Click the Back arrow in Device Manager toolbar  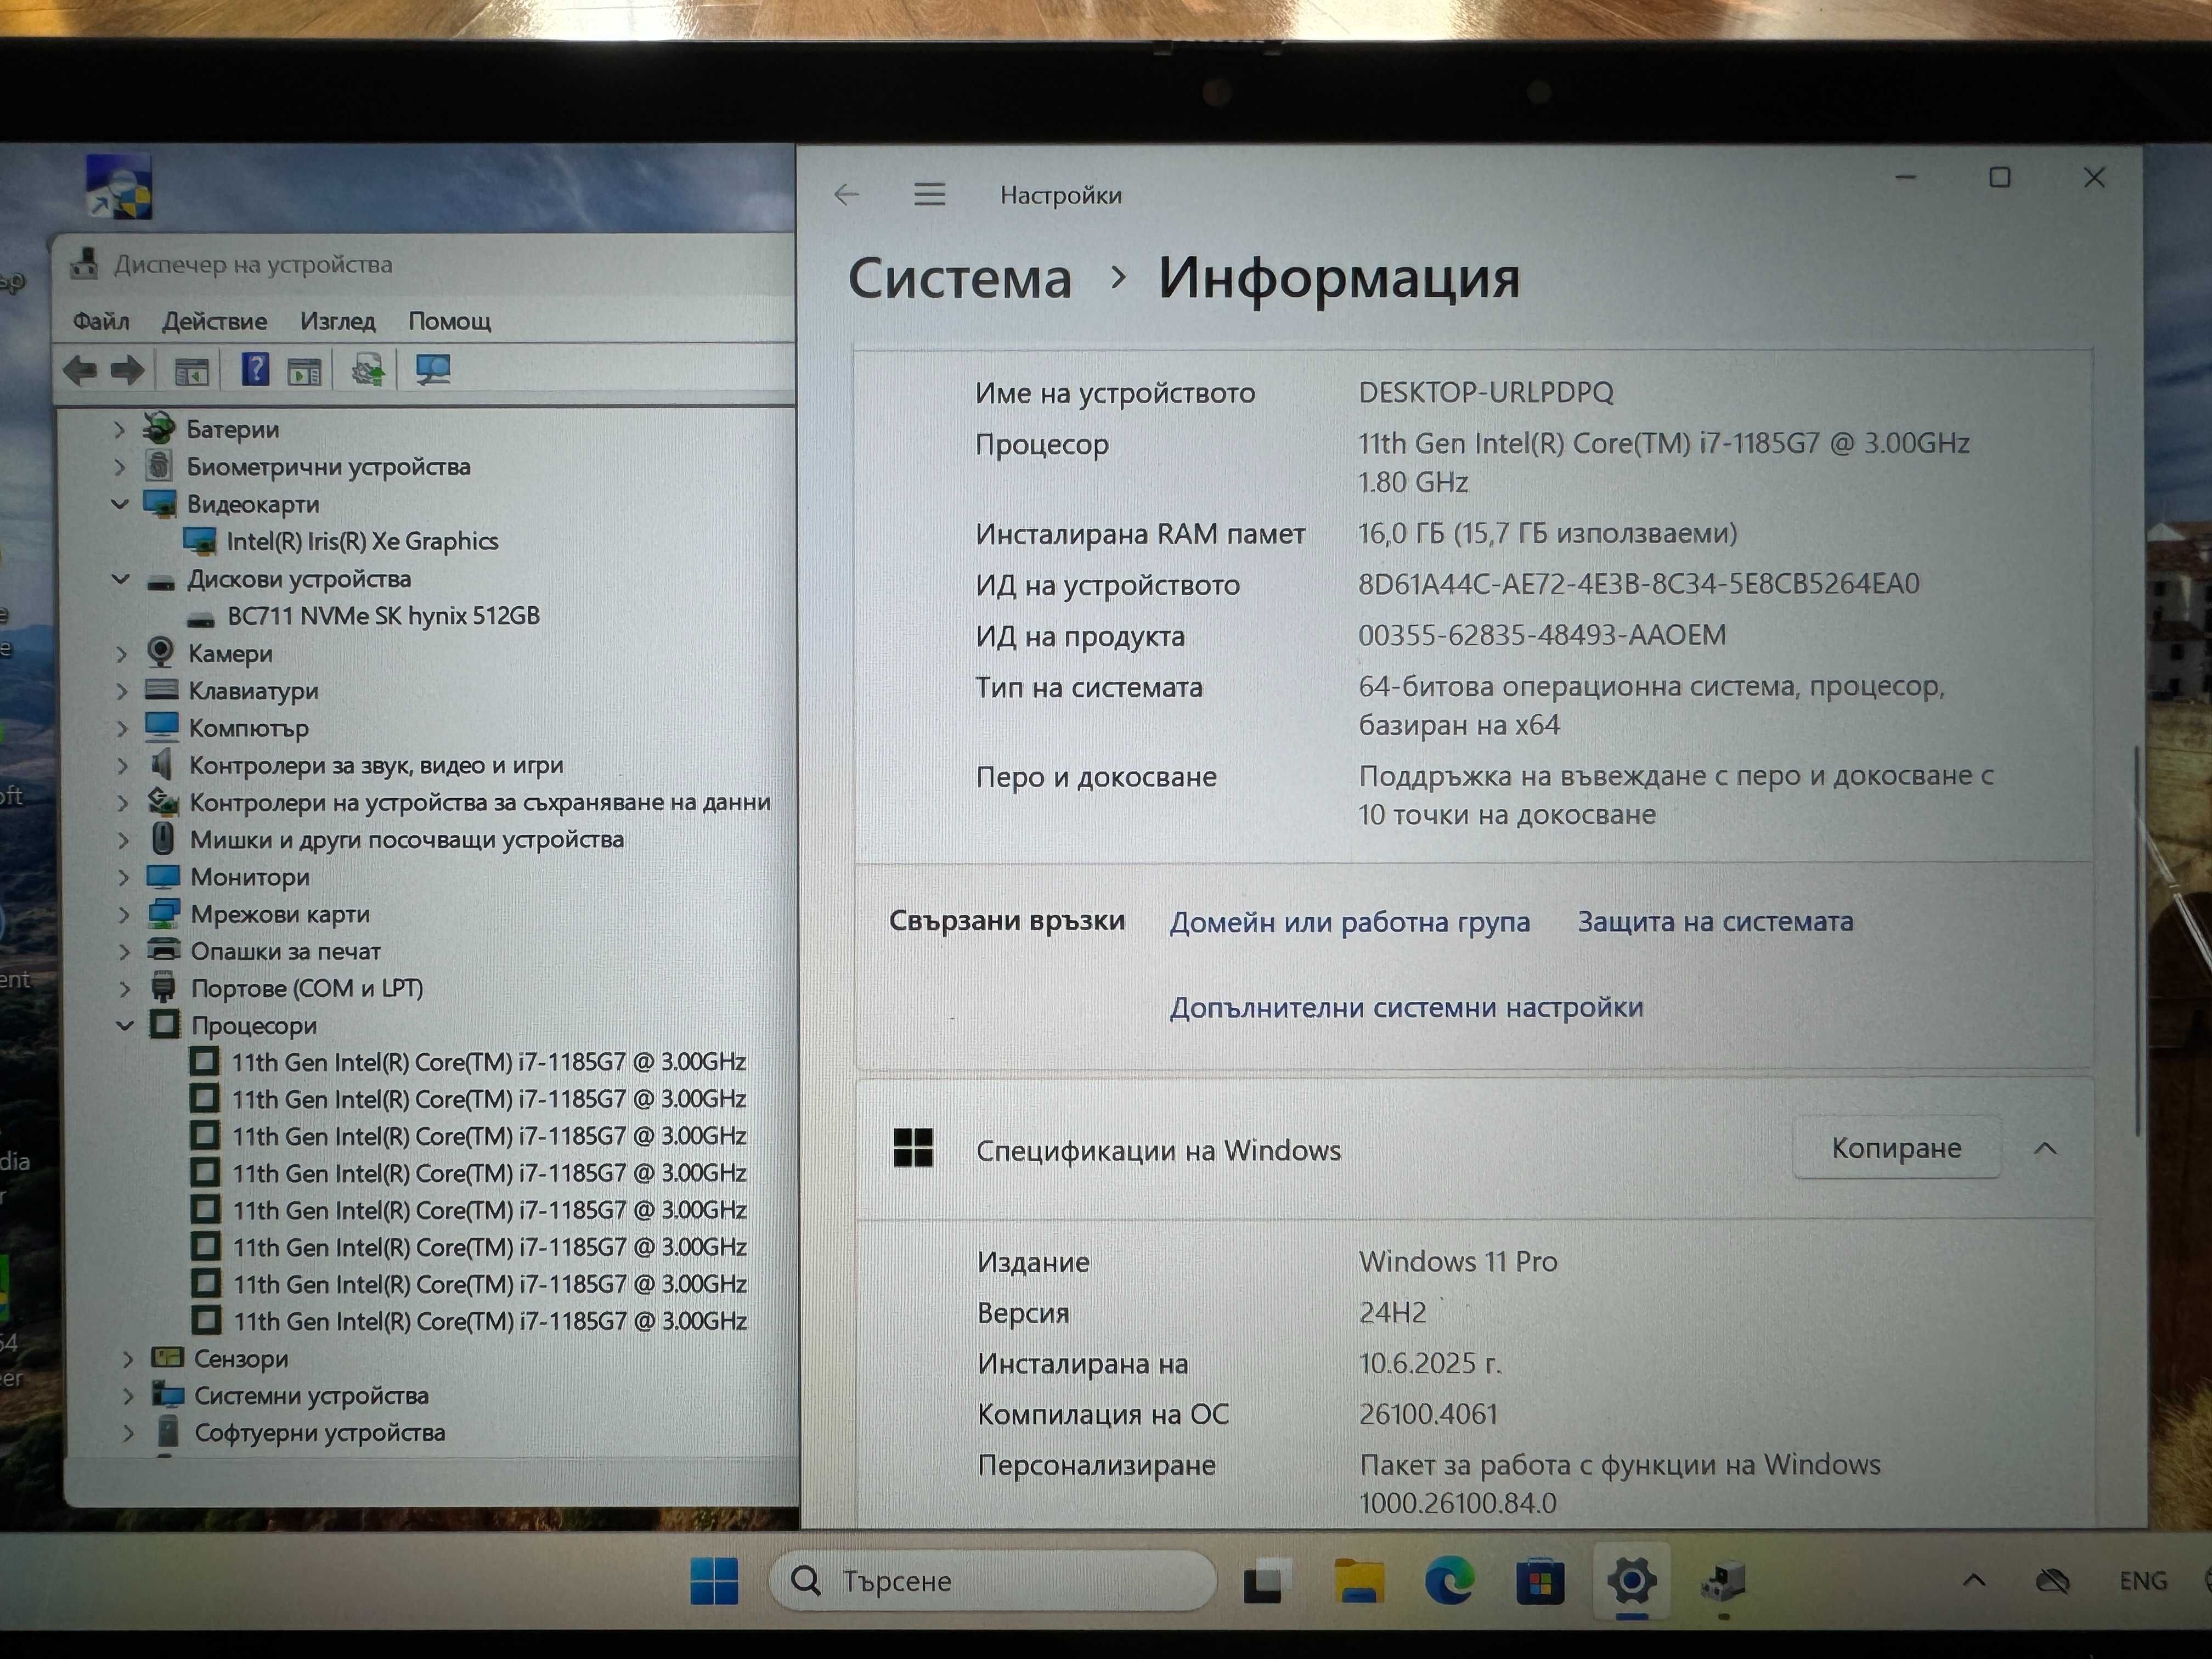point(80,371)
